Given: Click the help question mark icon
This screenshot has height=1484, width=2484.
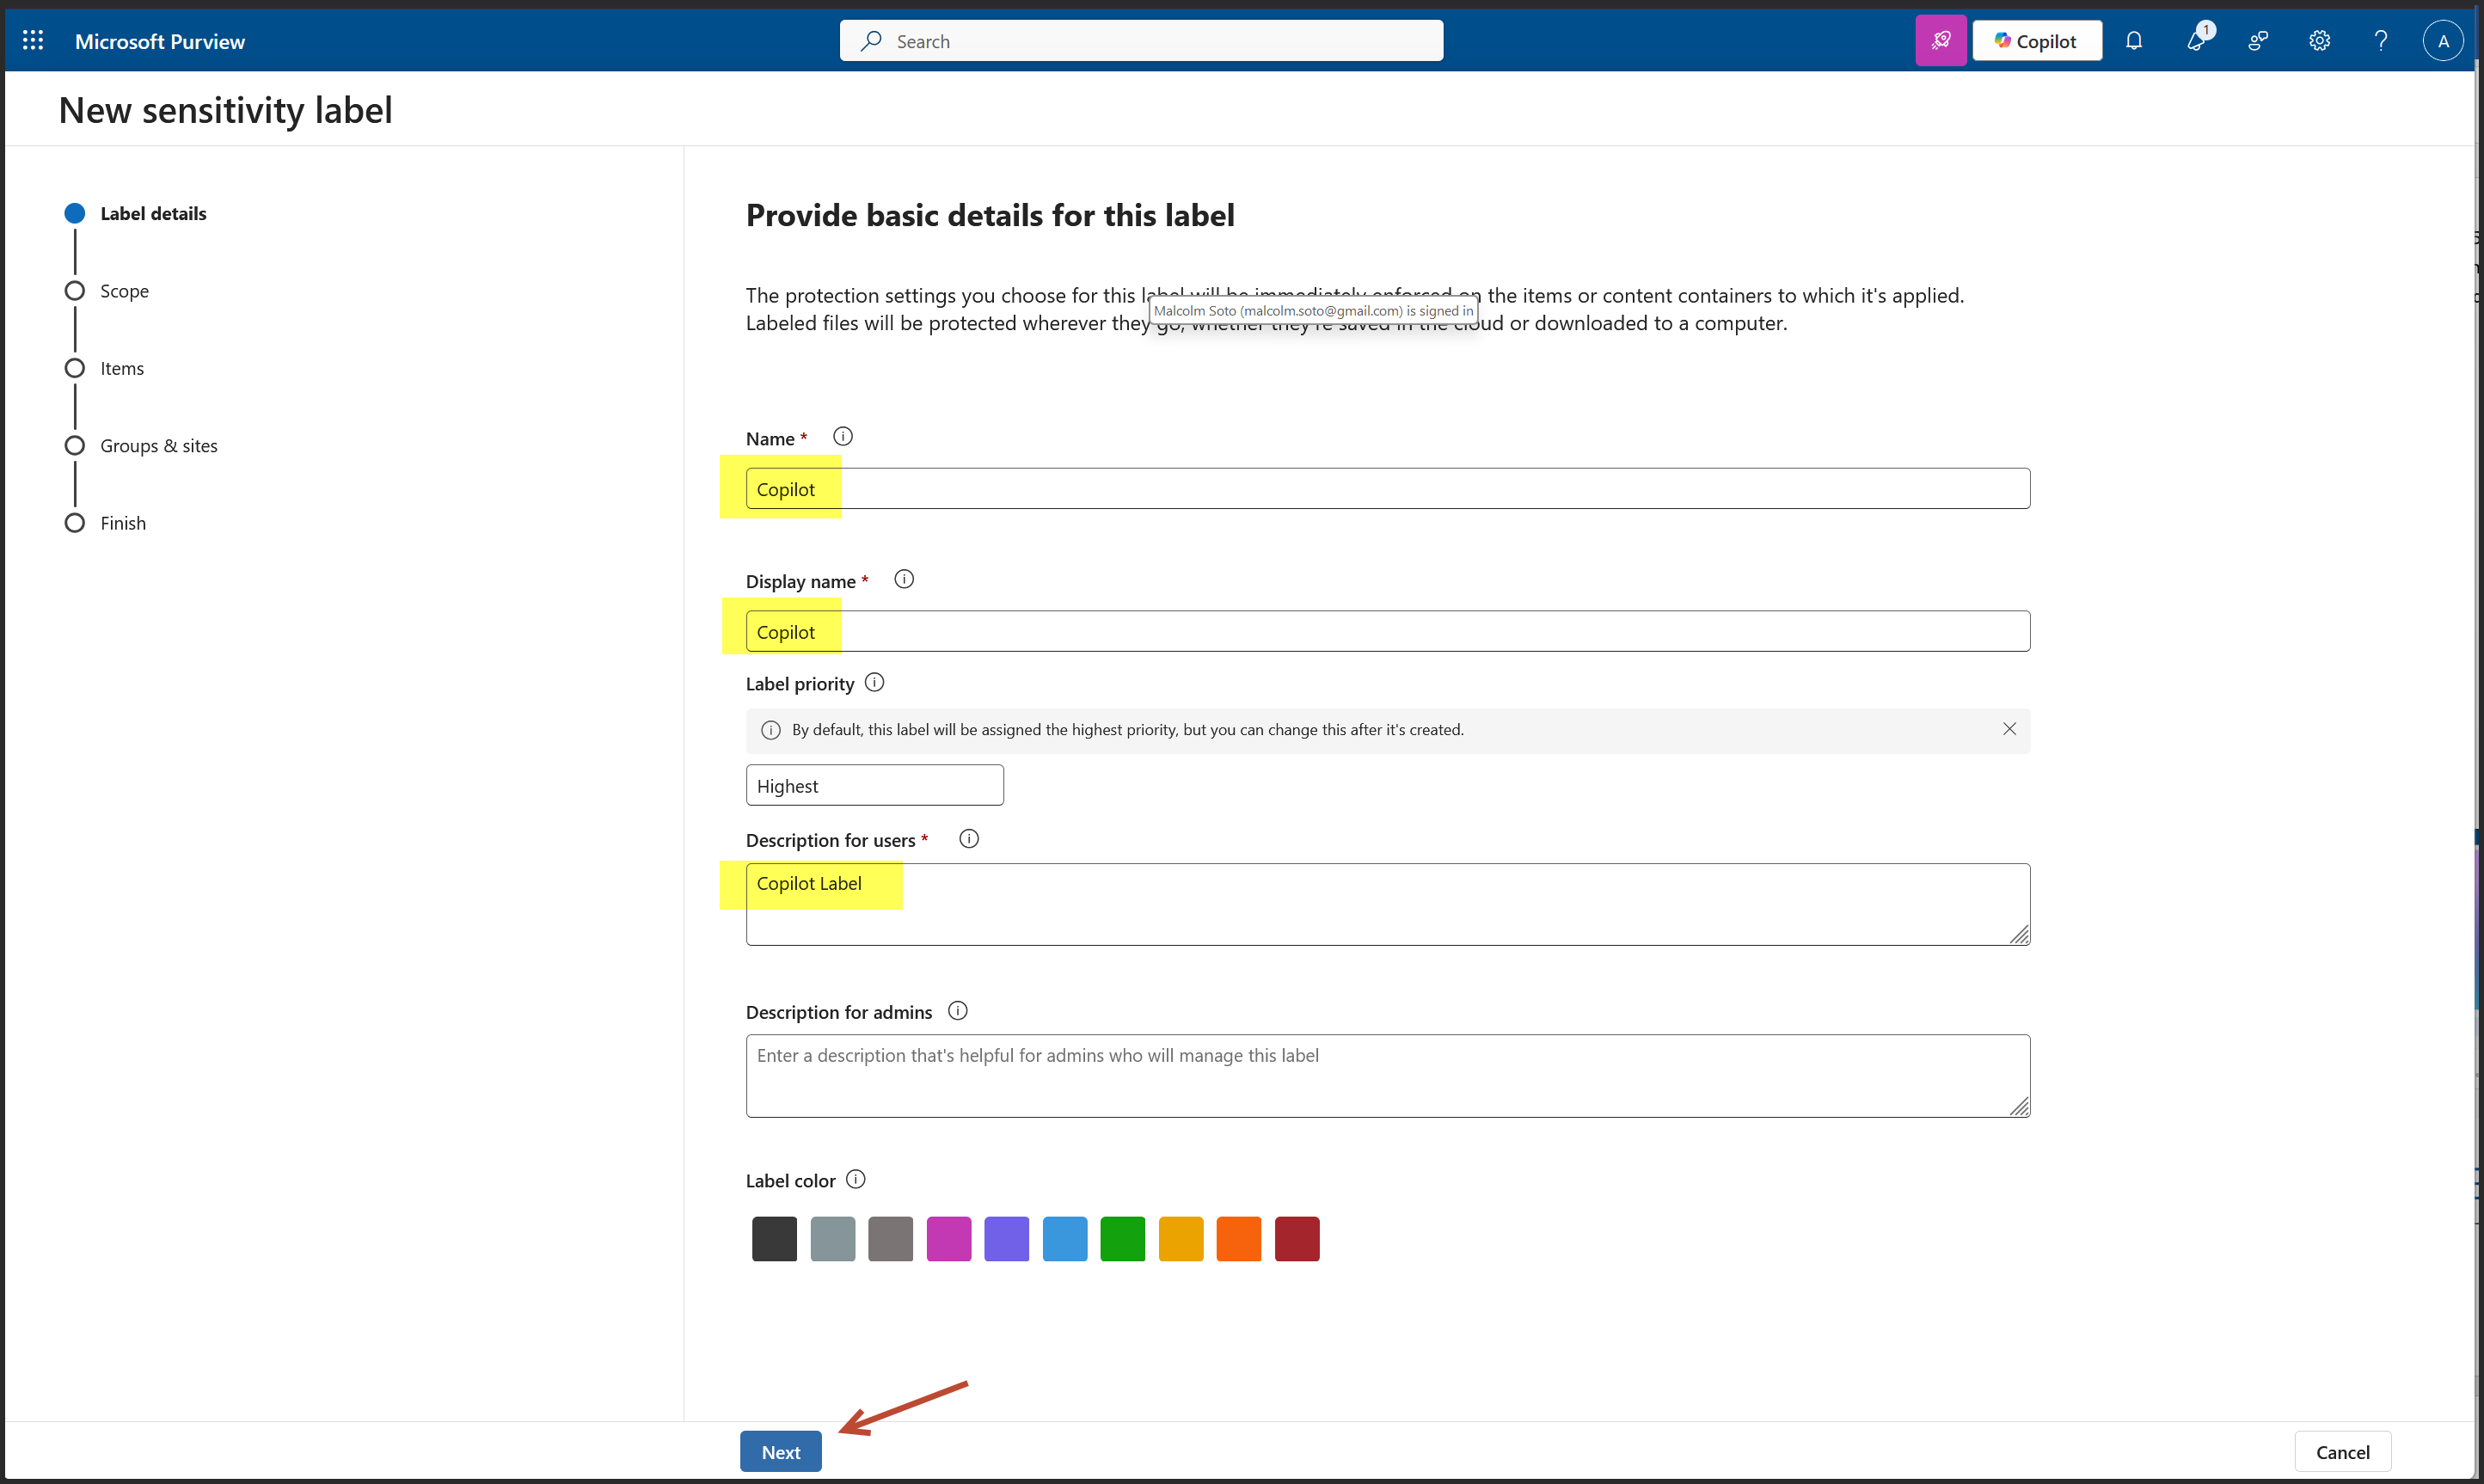Looking at the screenshot, I should pos(2380,41).
